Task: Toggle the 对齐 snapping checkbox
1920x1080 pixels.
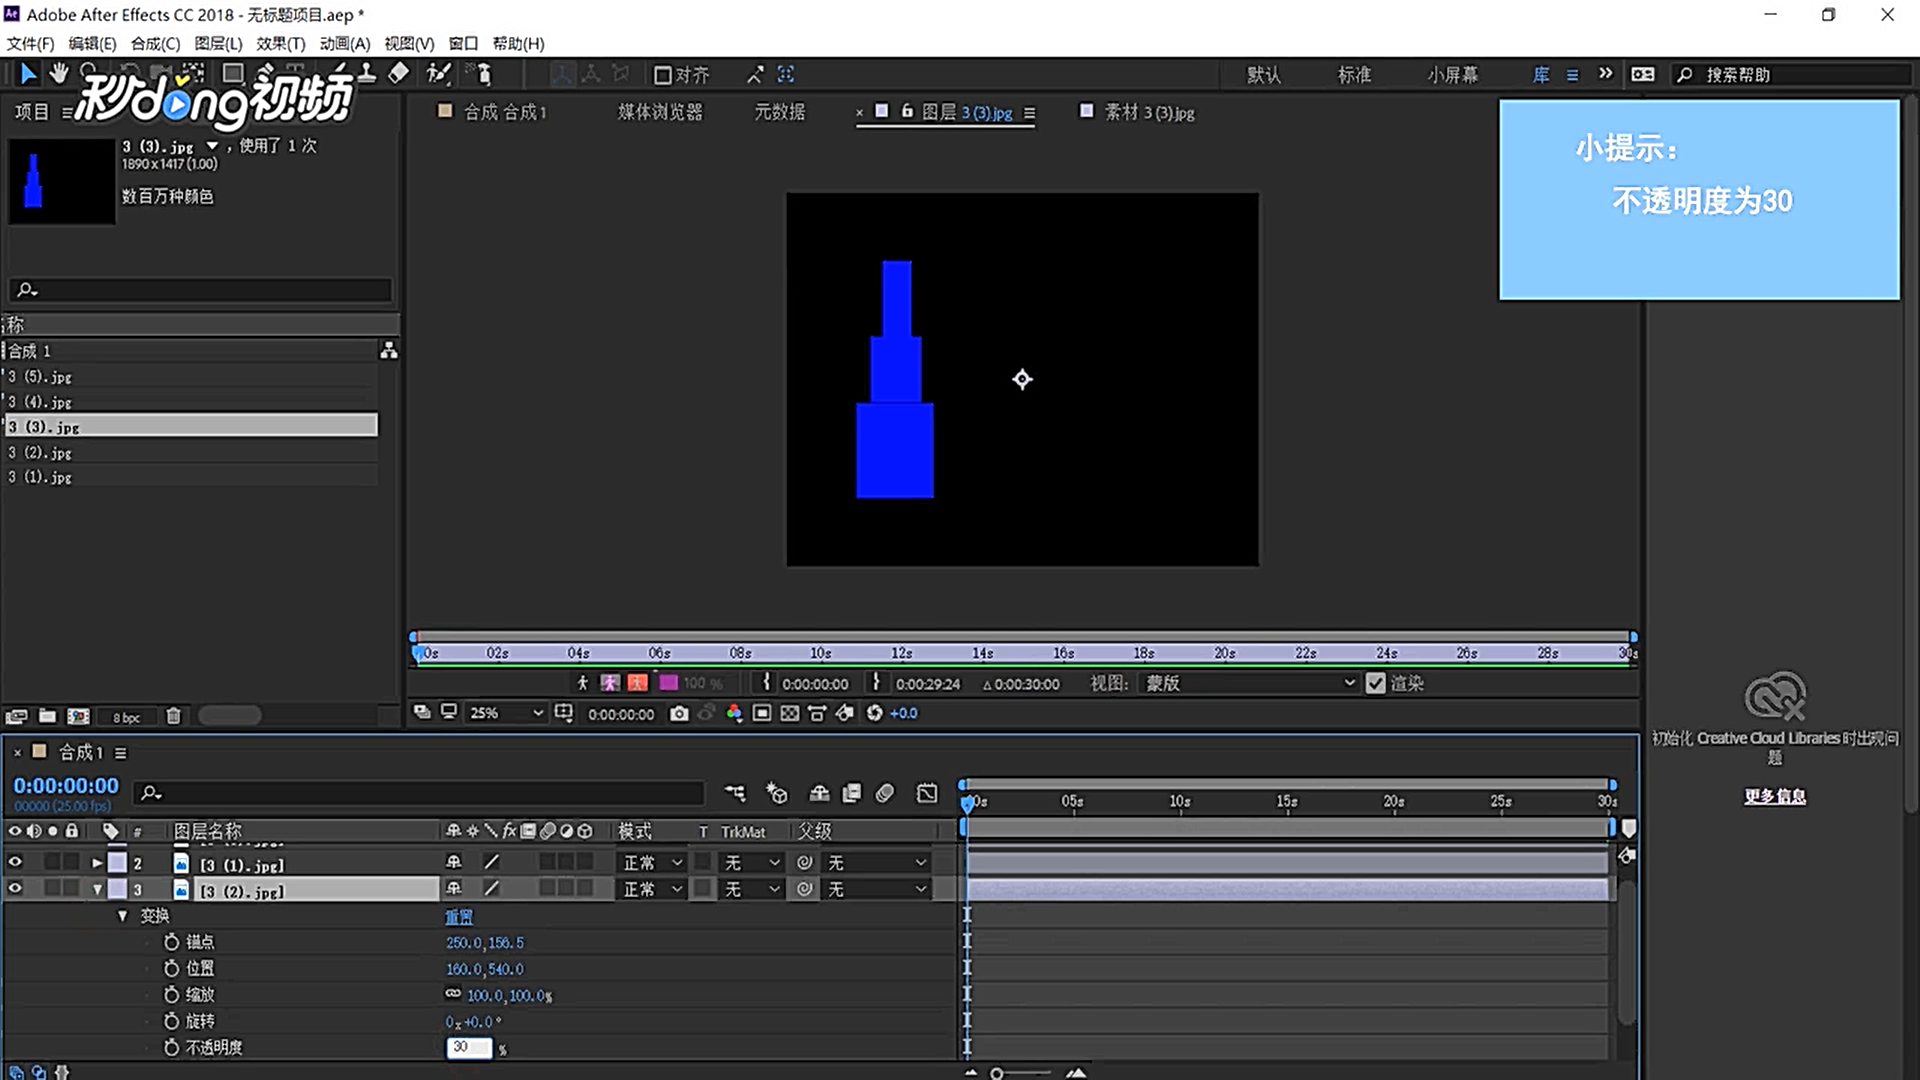Action: pyautogui.click(x=662, y=75)
